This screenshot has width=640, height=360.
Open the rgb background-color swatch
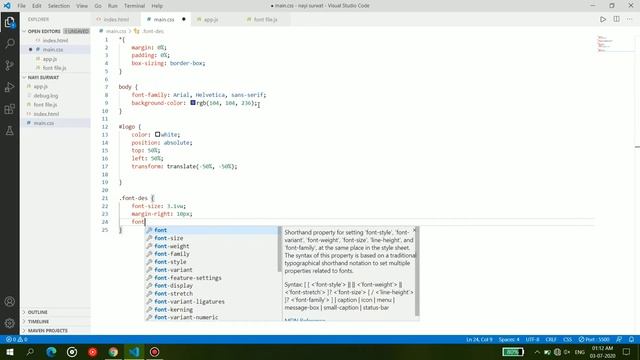[193, 103]
